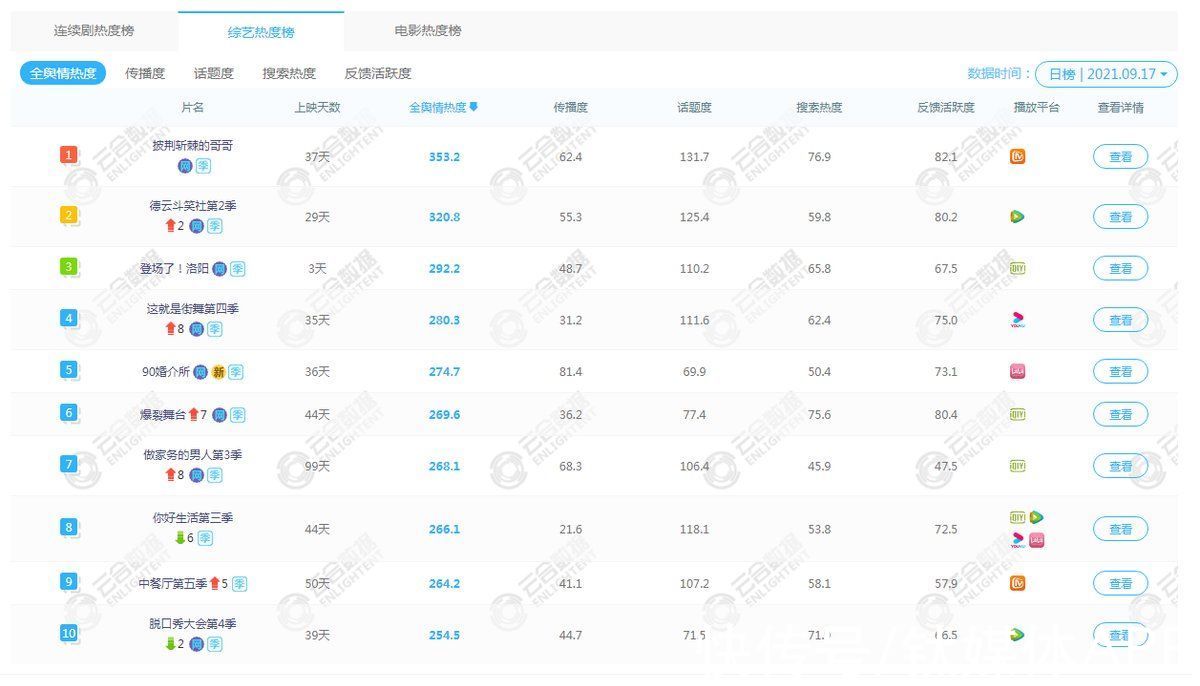Image resolution: width=1200 pixels, height=686 pixels.
Task: Open the 日榜 2021.09.17 date dropdown
Action: [1106, 74]
